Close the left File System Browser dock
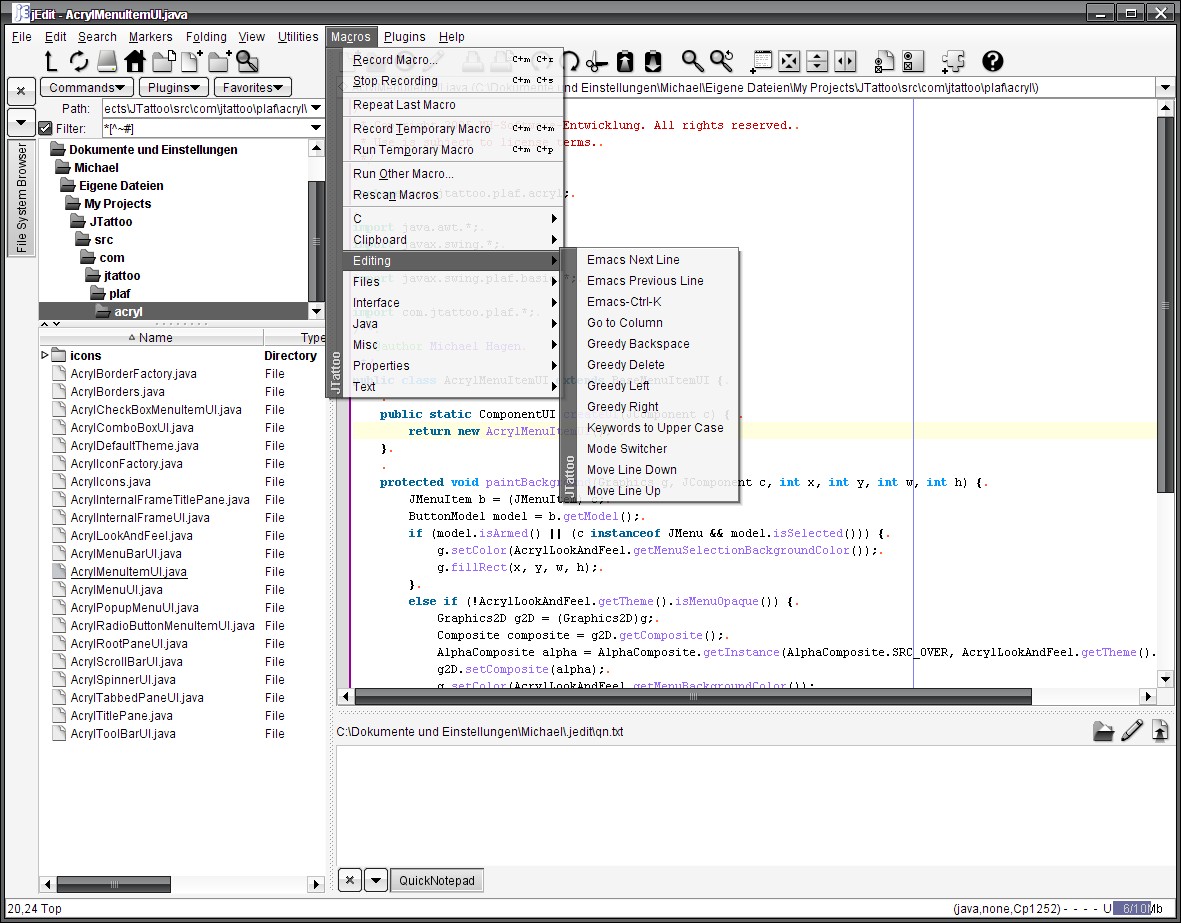1181x923 pixels. [21, 91]
